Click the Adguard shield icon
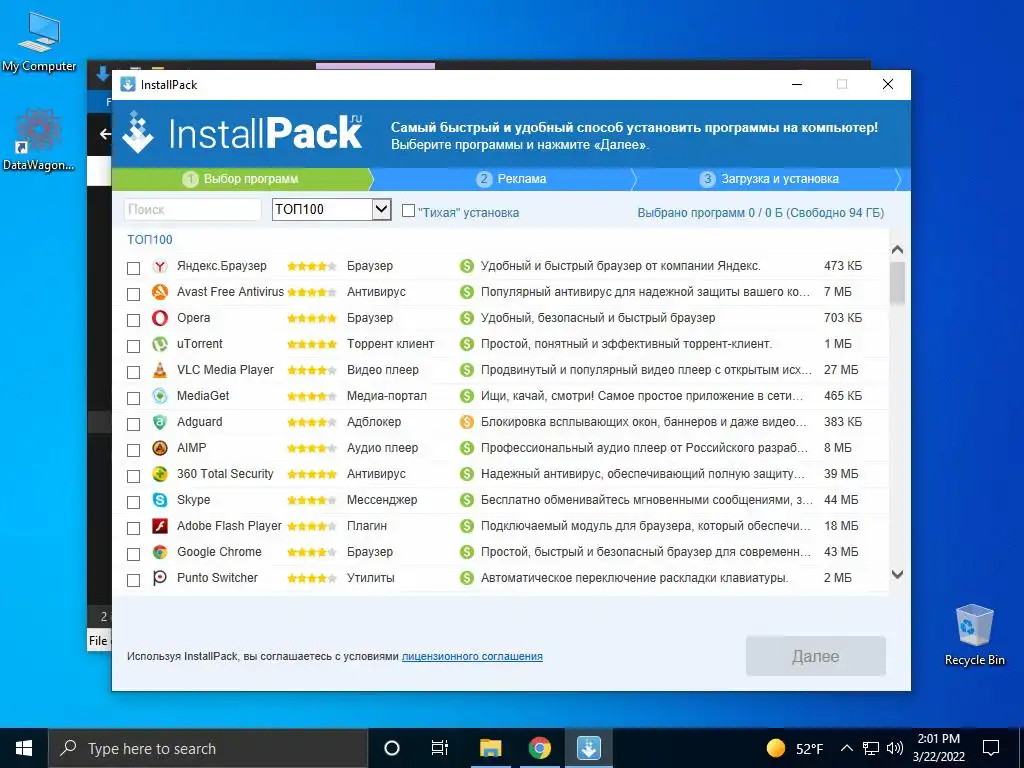1024x768 pixels. click(x=160, y=423)
